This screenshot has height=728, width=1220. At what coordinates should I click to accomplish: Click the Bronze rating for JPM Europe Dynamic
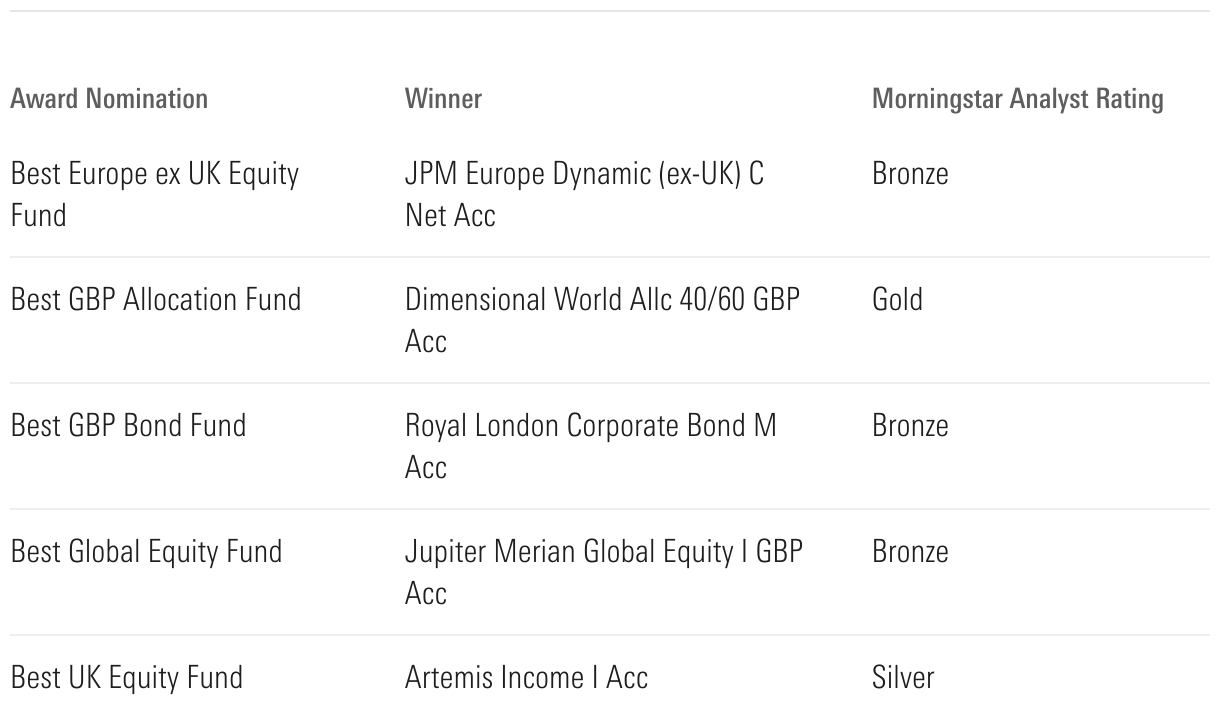910,173
